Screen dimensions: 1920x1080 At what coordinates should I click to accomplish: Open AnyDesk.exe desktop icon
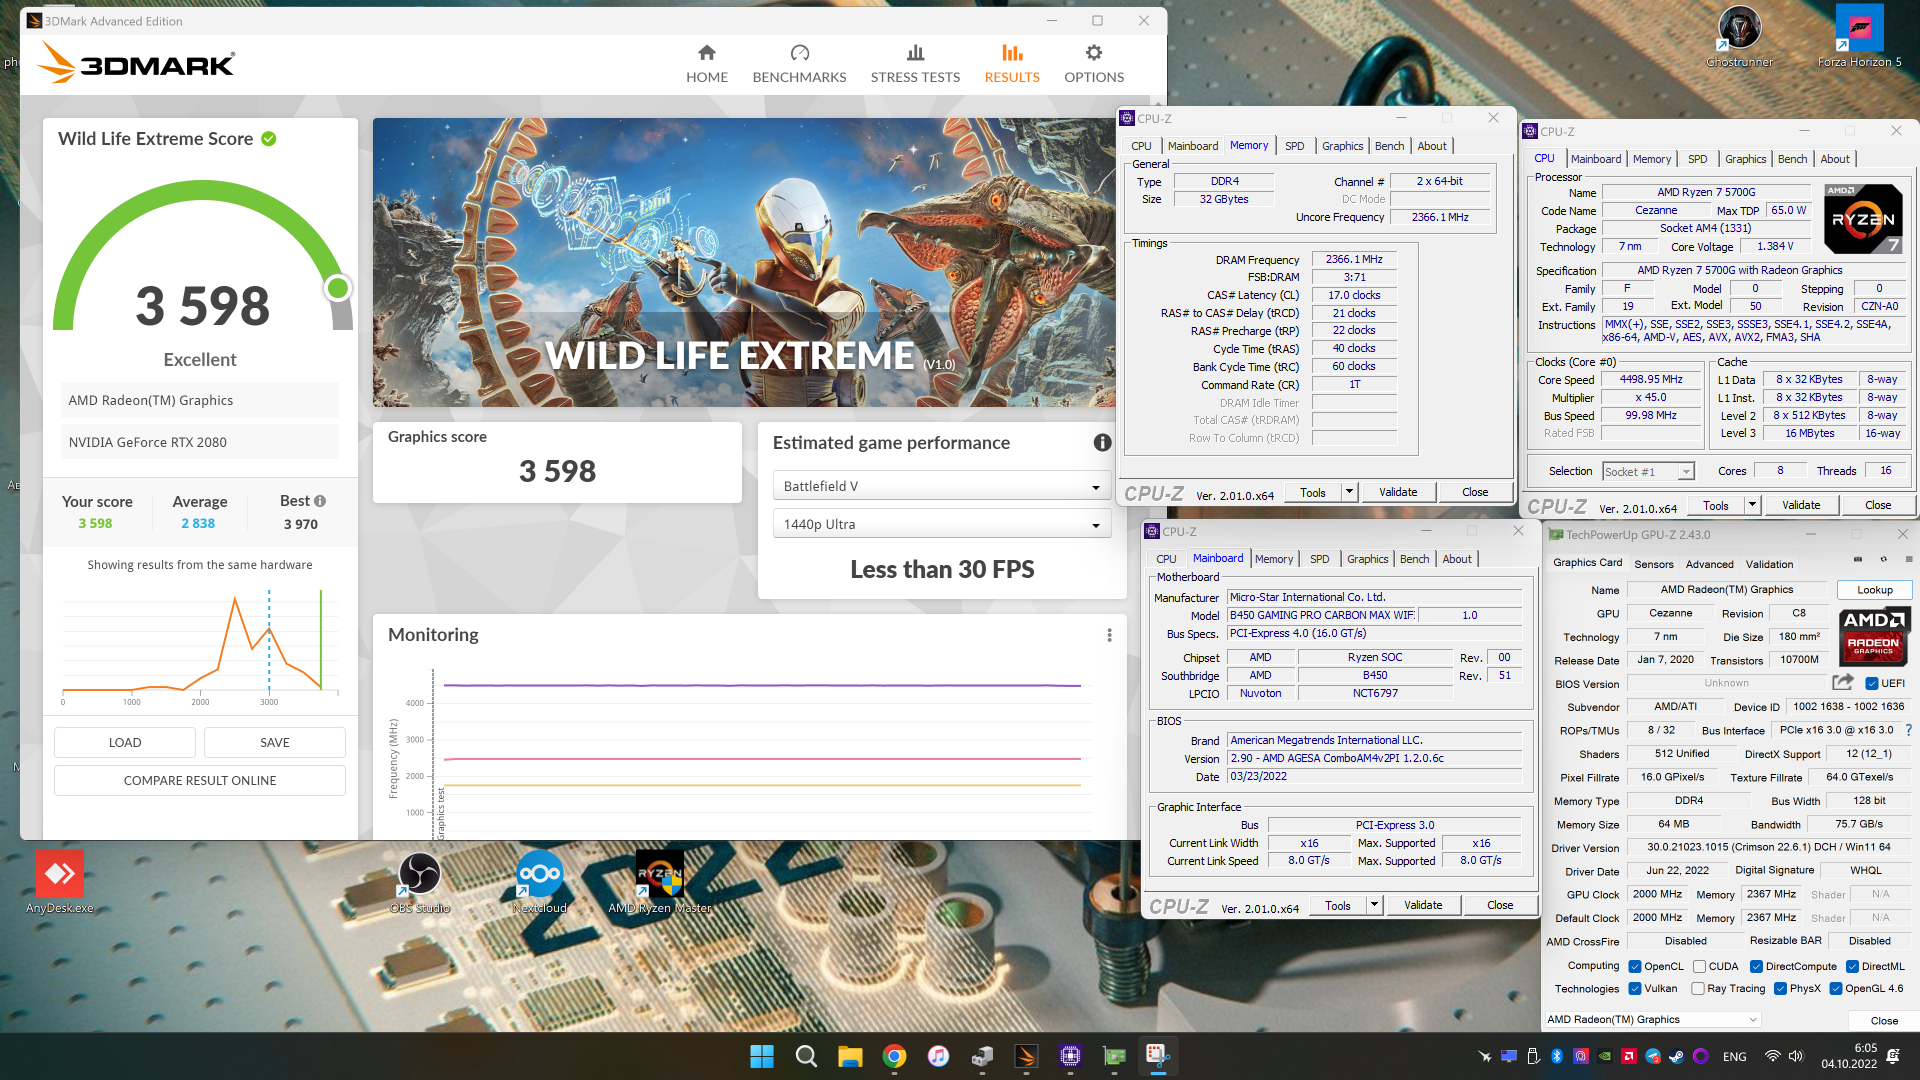point(60,882)
